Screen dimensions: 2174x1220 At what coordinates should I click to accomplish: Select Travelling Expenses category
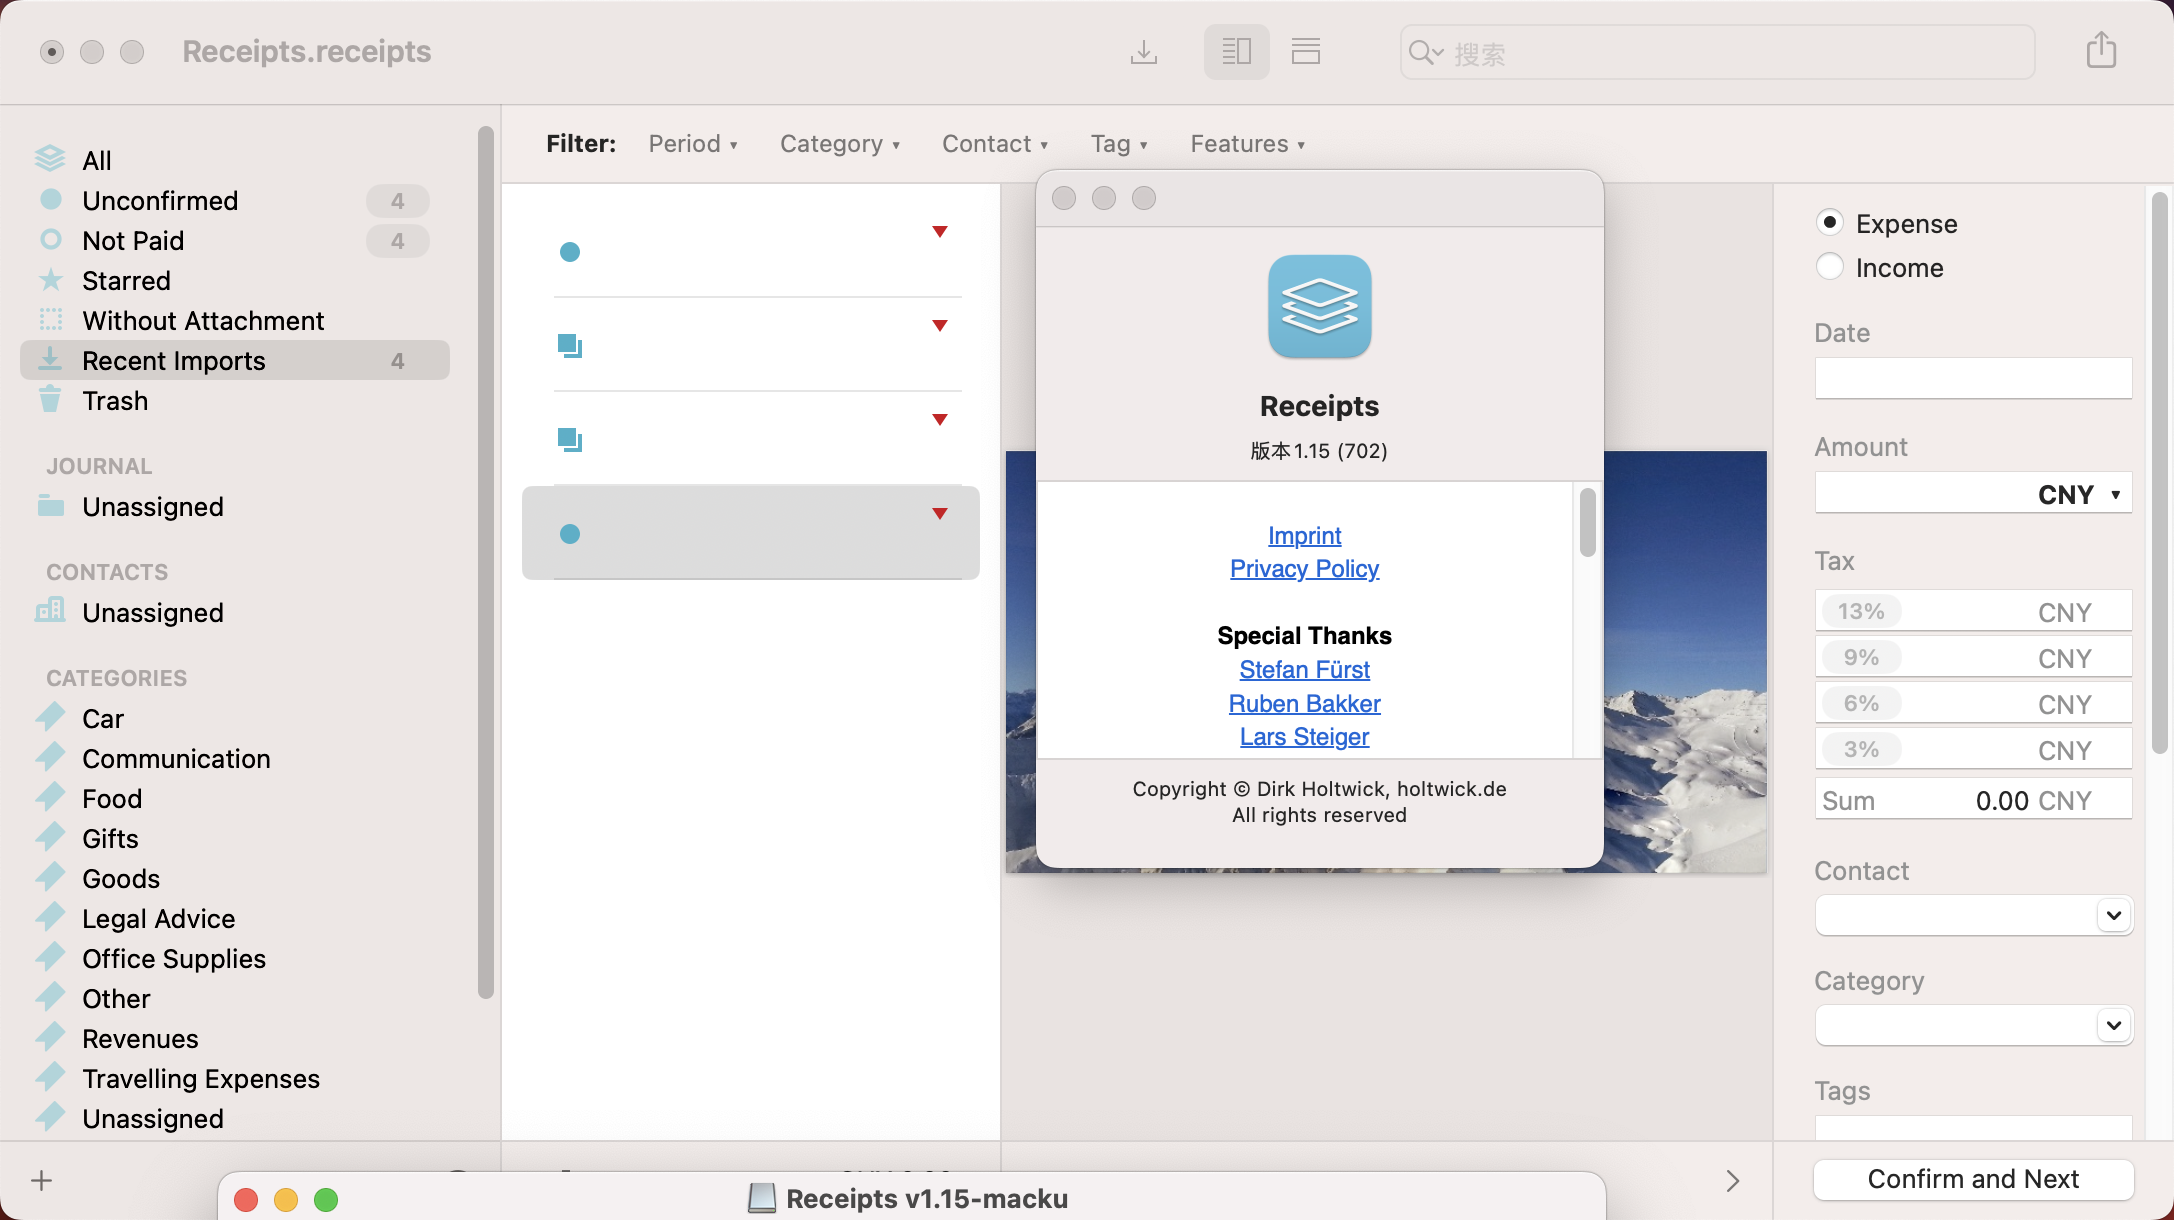point(235,1078)
